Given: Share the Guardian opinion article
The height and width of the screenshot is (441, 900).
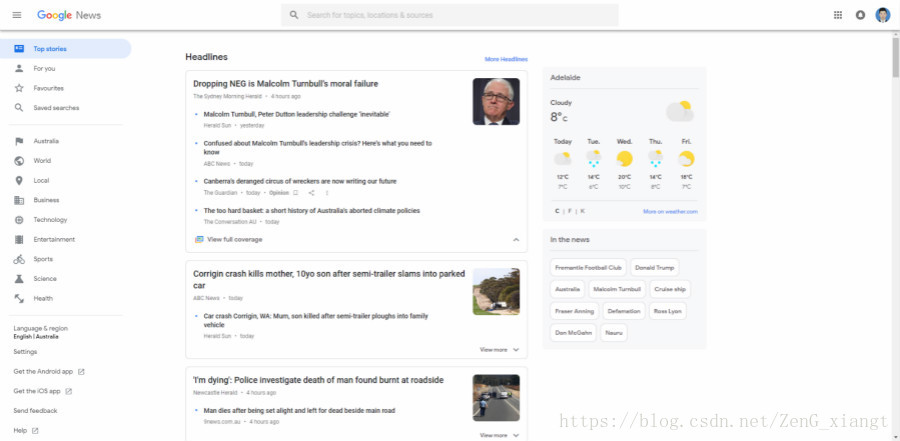Looking at the screenshot, I should pos(311,193).
